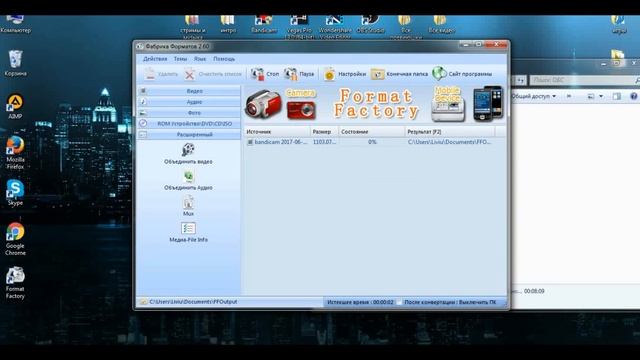The width and height of the screenshot is (640, 360).
Task: Open the Wondershare desktop shortcut
Action: pyautogui.click(x=335, y=27)
